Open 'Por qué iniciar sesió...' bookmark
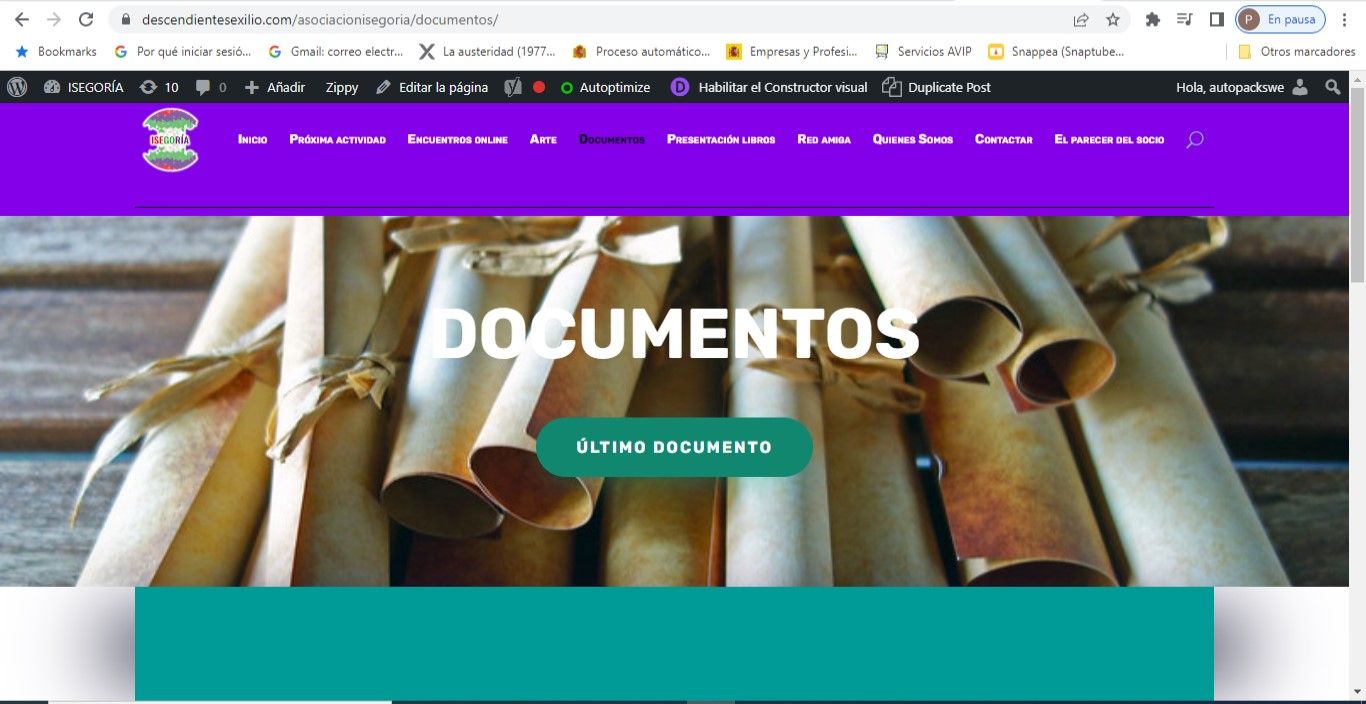 pyautogui.click(x=183, y=51)
